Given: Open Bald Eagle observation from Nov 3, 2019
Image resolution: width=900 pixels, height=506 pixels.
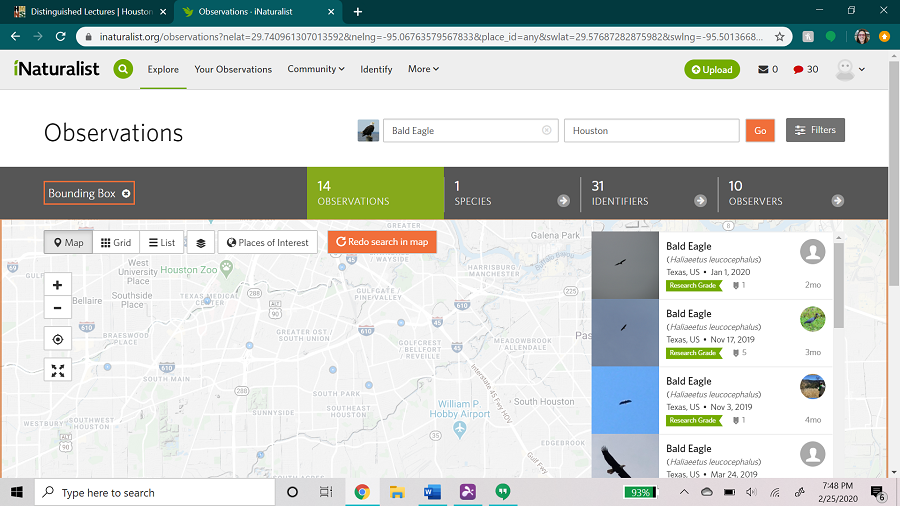Looking at the screenshot, I should (712, 400).
